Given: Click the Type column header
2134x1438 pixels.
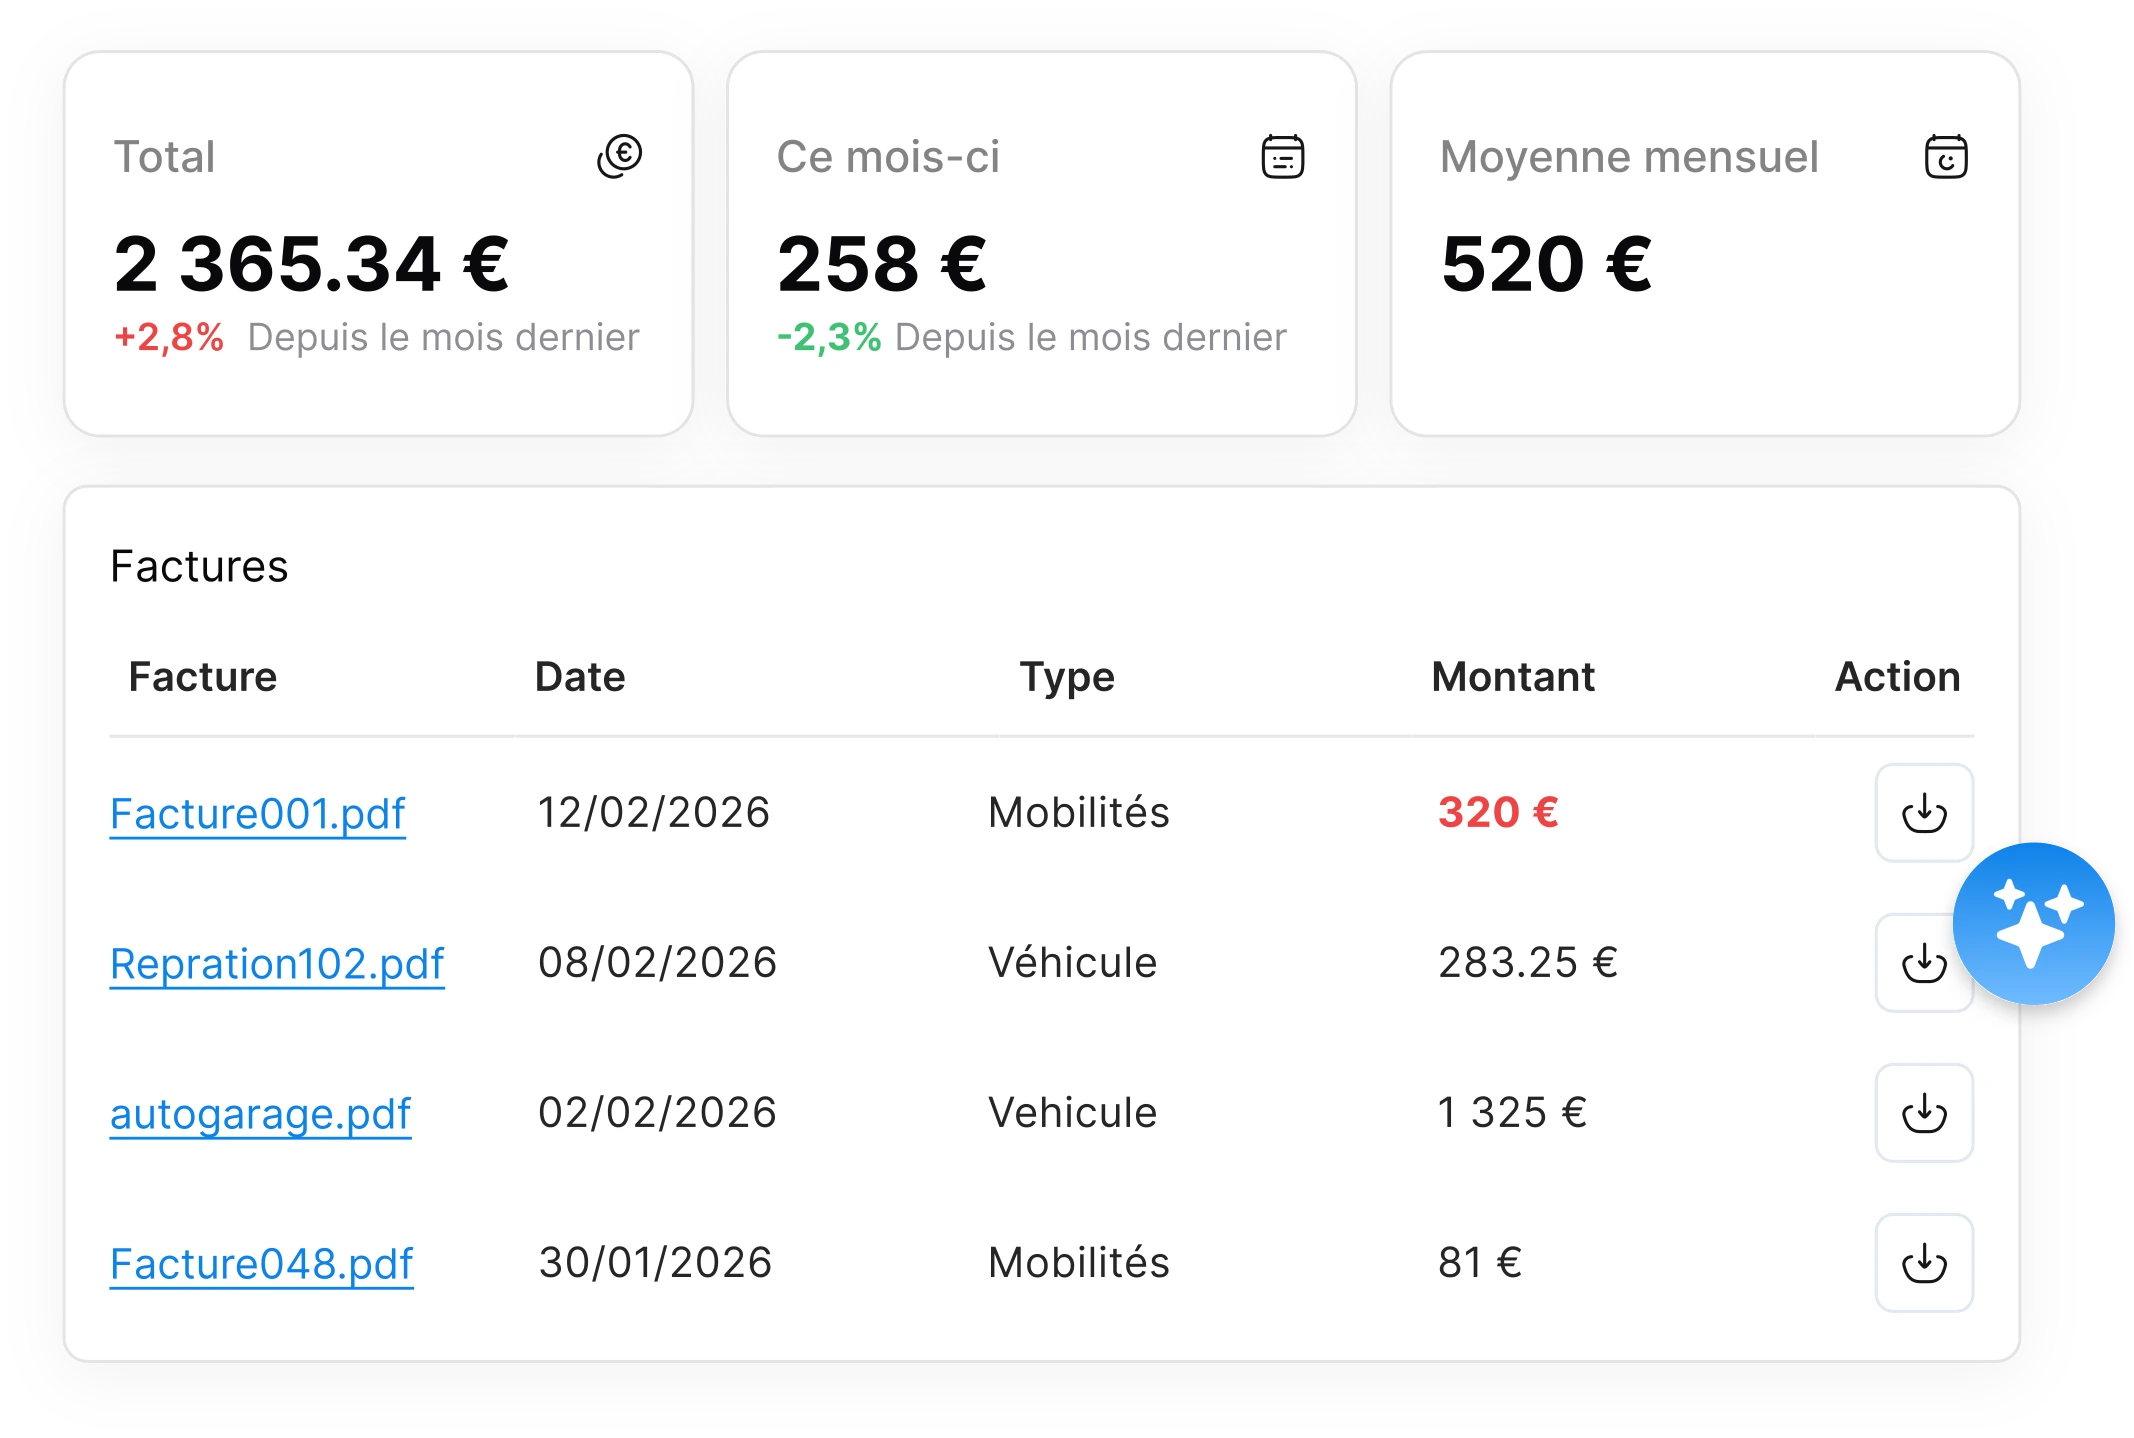Looking at the screenshot, I should pos(1065,676).
